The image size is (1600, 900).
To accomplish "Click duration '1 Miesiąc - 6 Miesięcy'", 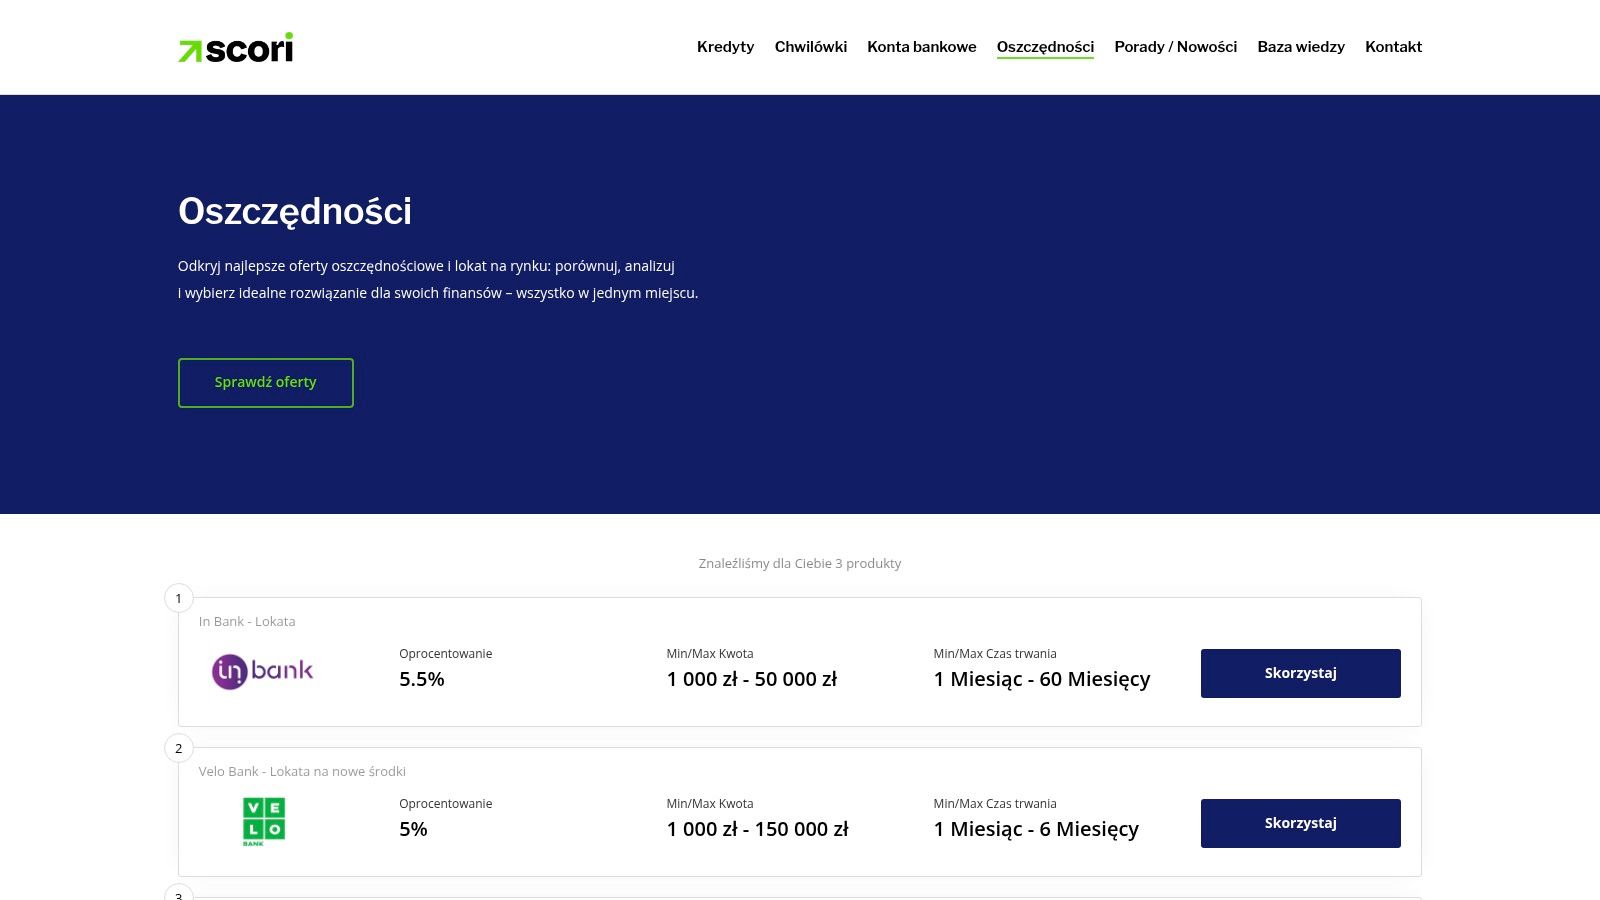I will tap(1036, 829).
